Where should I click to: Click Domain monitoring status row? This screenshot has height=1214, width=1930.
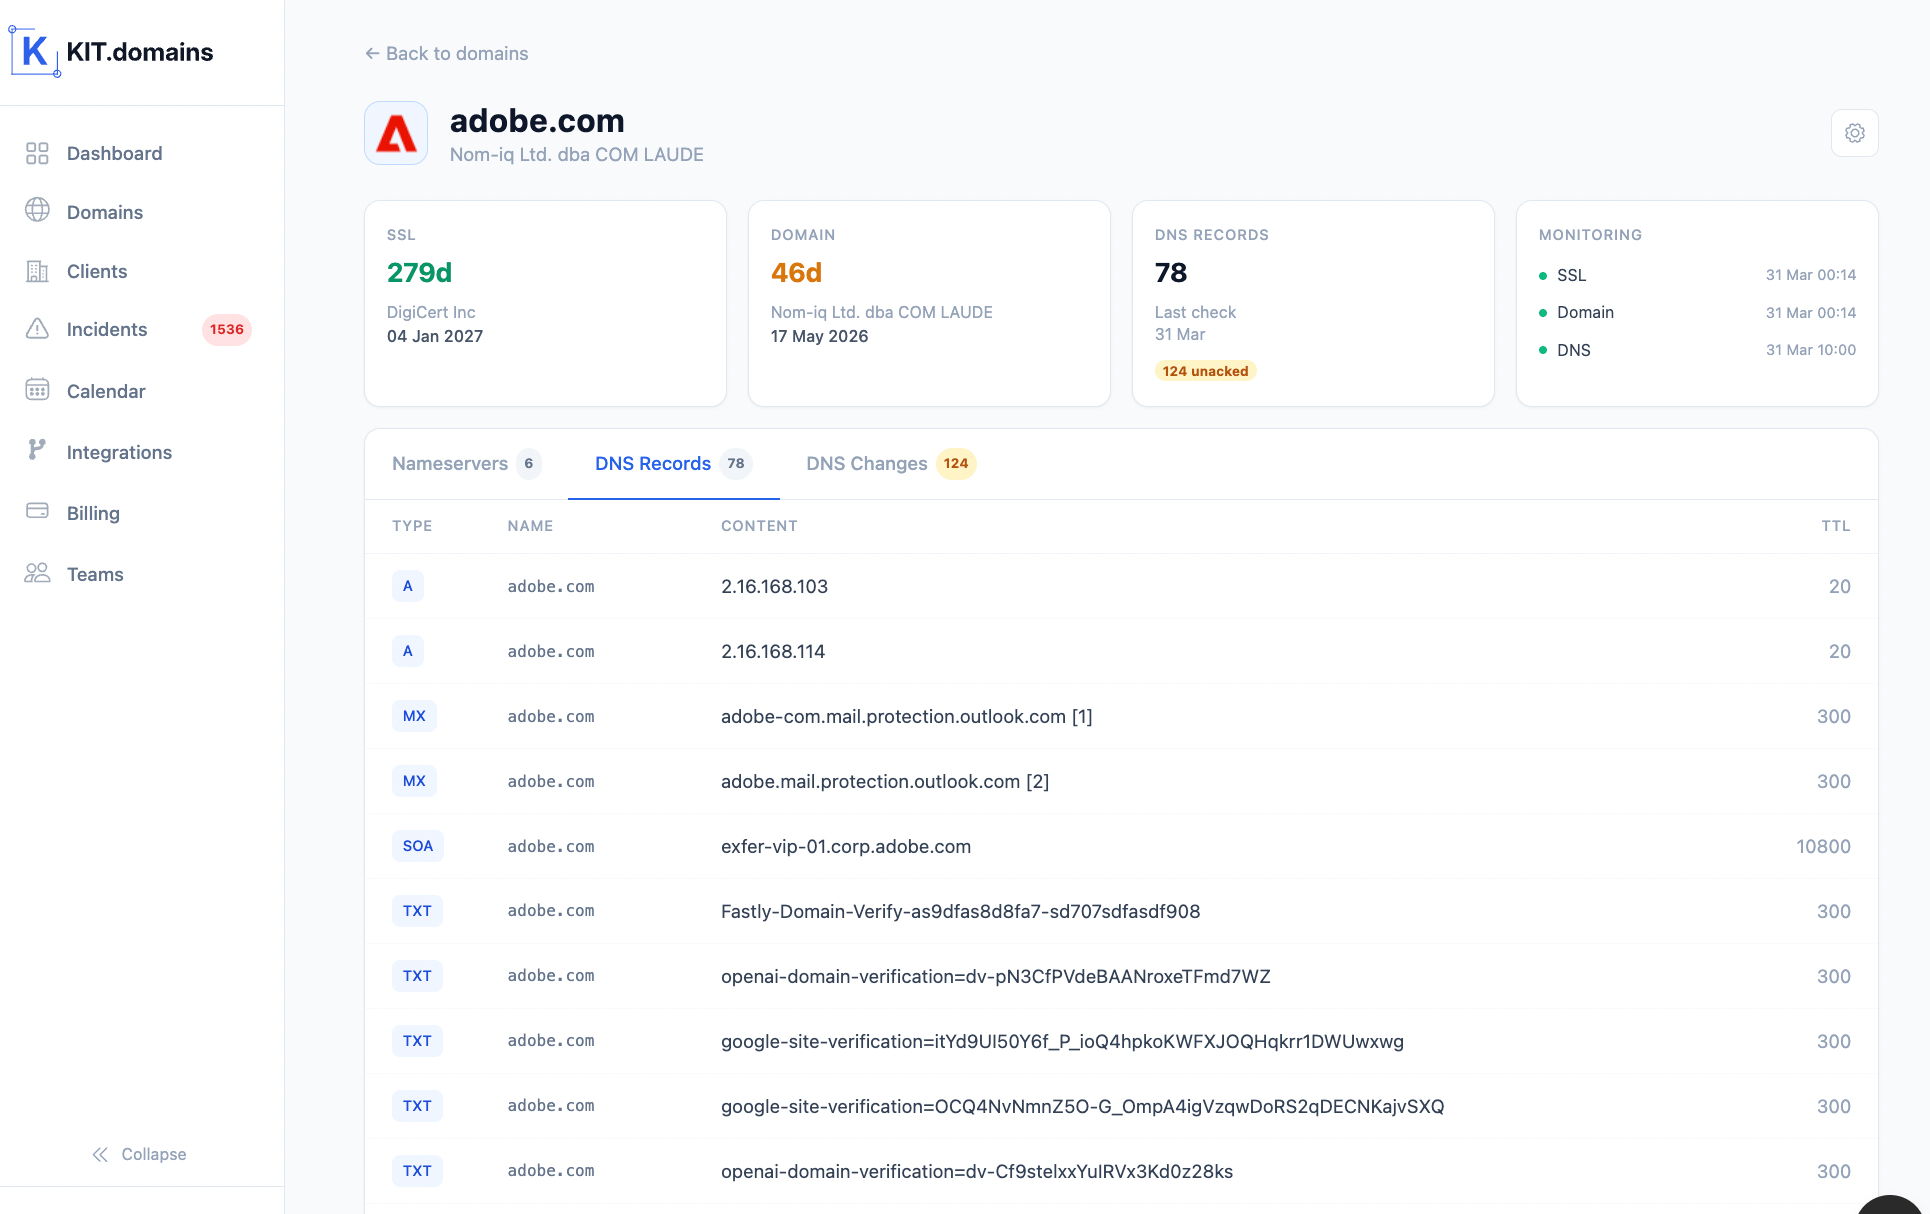[1697, 312]
